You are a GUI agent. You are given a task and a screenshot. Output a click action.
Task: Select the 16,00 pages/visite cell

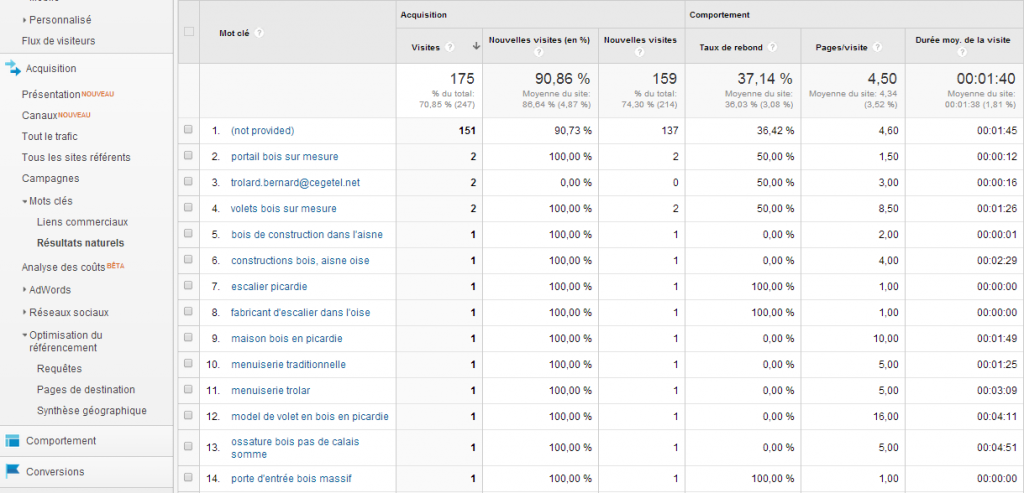(886, 416)
